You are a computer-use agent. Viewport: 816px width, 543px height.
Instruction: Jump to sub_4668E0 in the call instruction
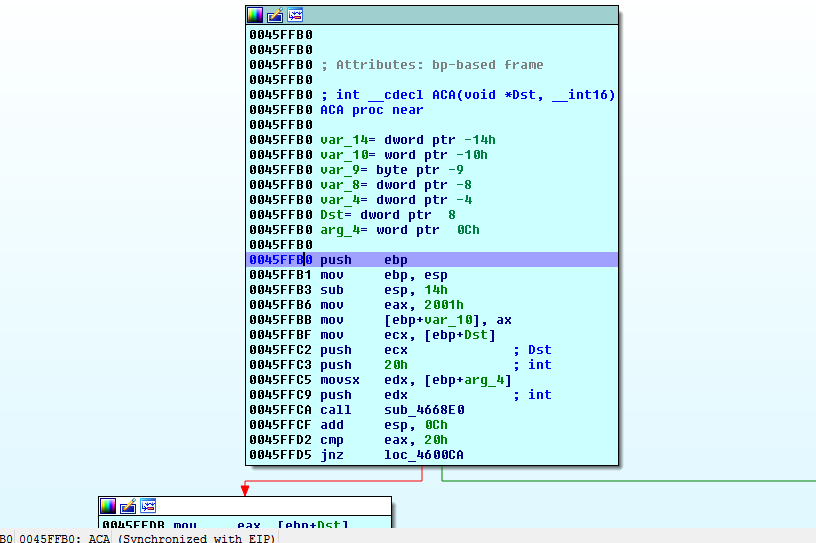[424, 410]
